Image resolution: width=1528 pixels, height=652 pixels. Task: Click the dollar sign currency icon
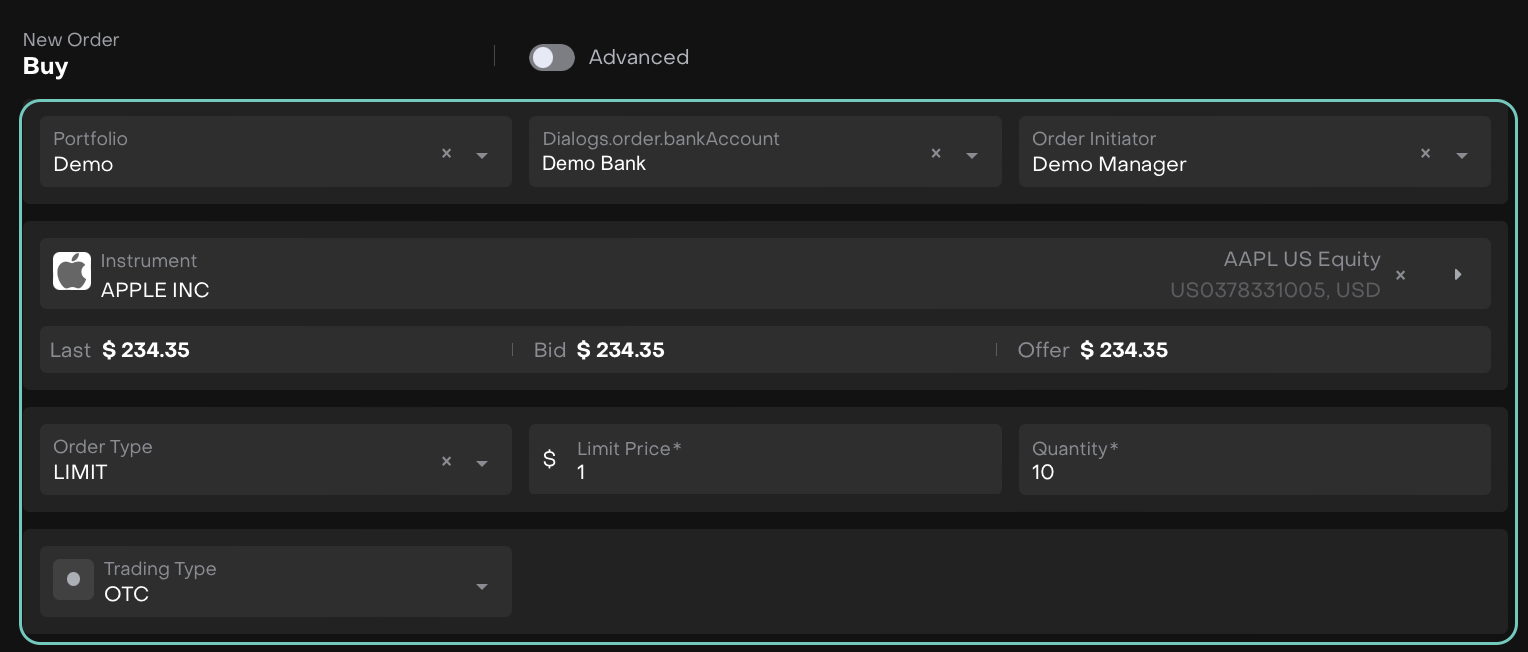tap(549, 460)
